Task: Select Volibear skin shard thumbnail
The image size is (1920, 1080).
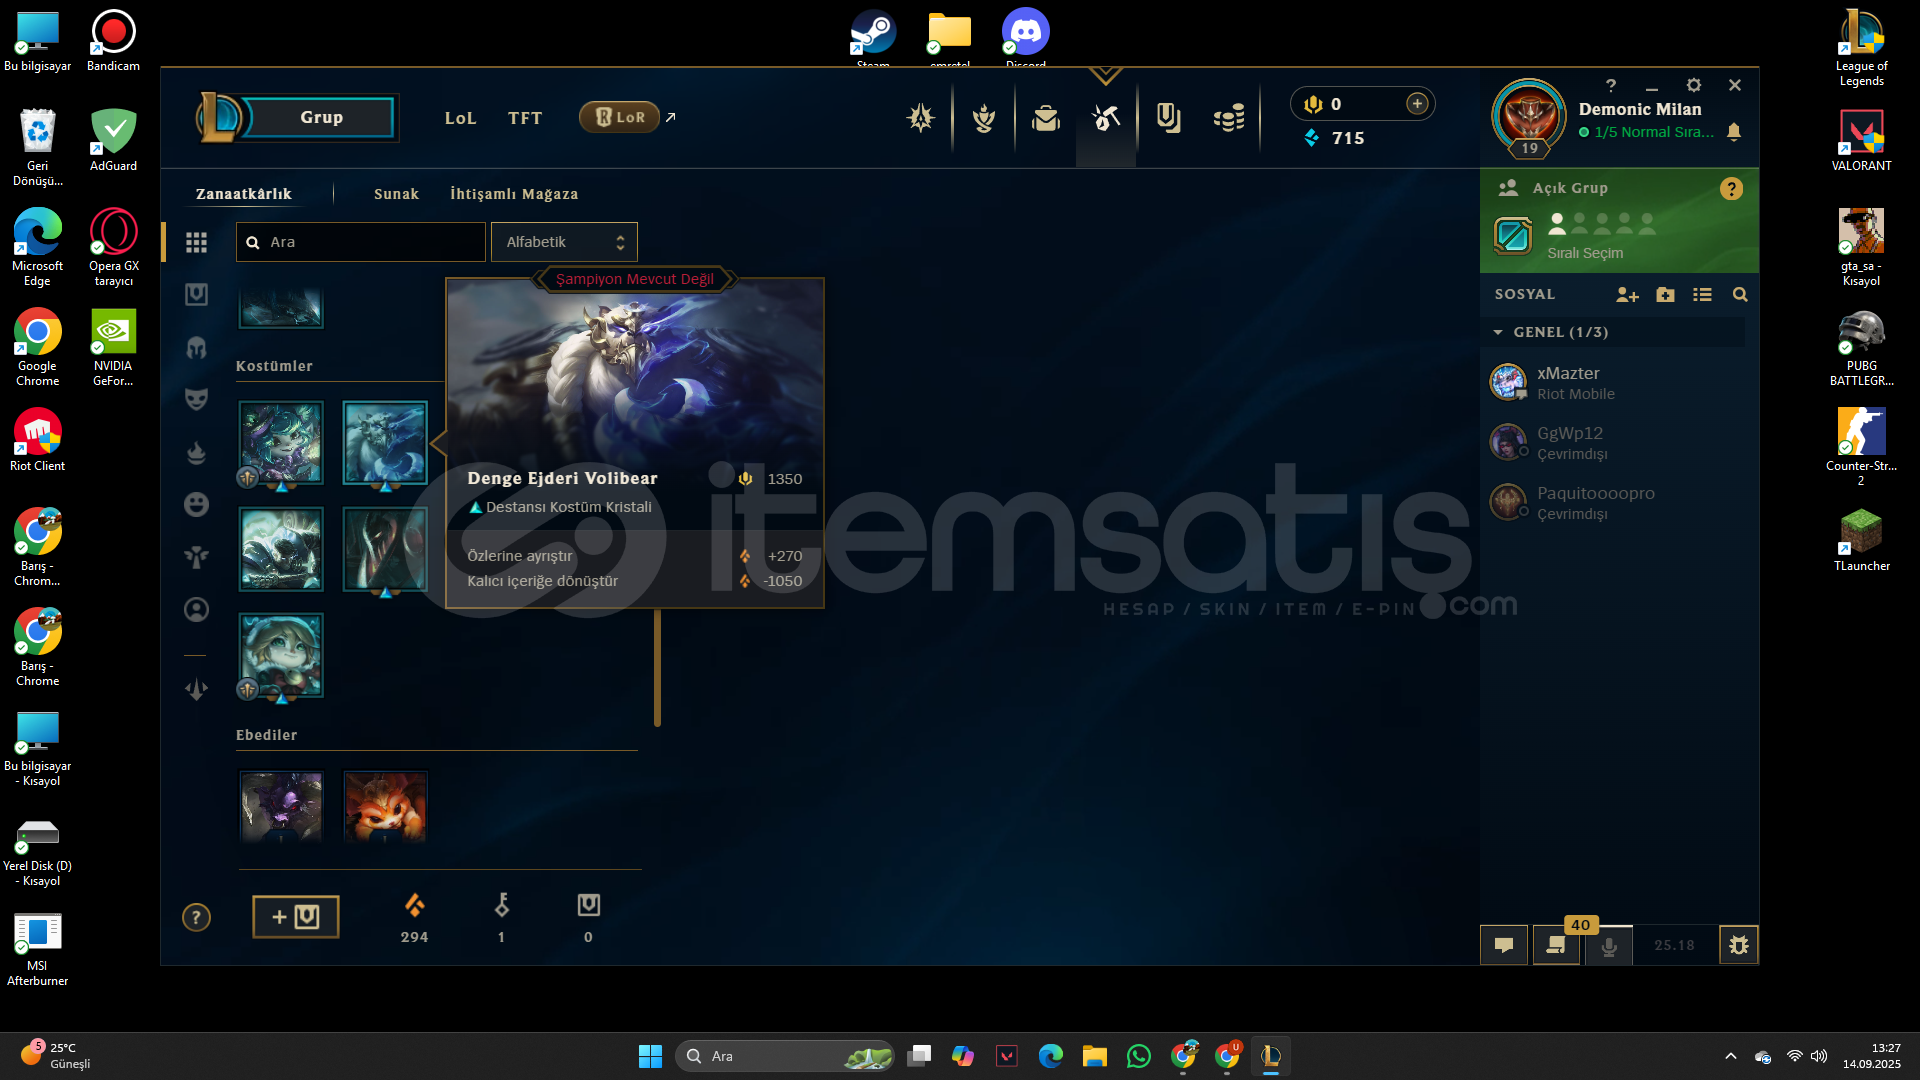Action: click(x=385, y=443)
